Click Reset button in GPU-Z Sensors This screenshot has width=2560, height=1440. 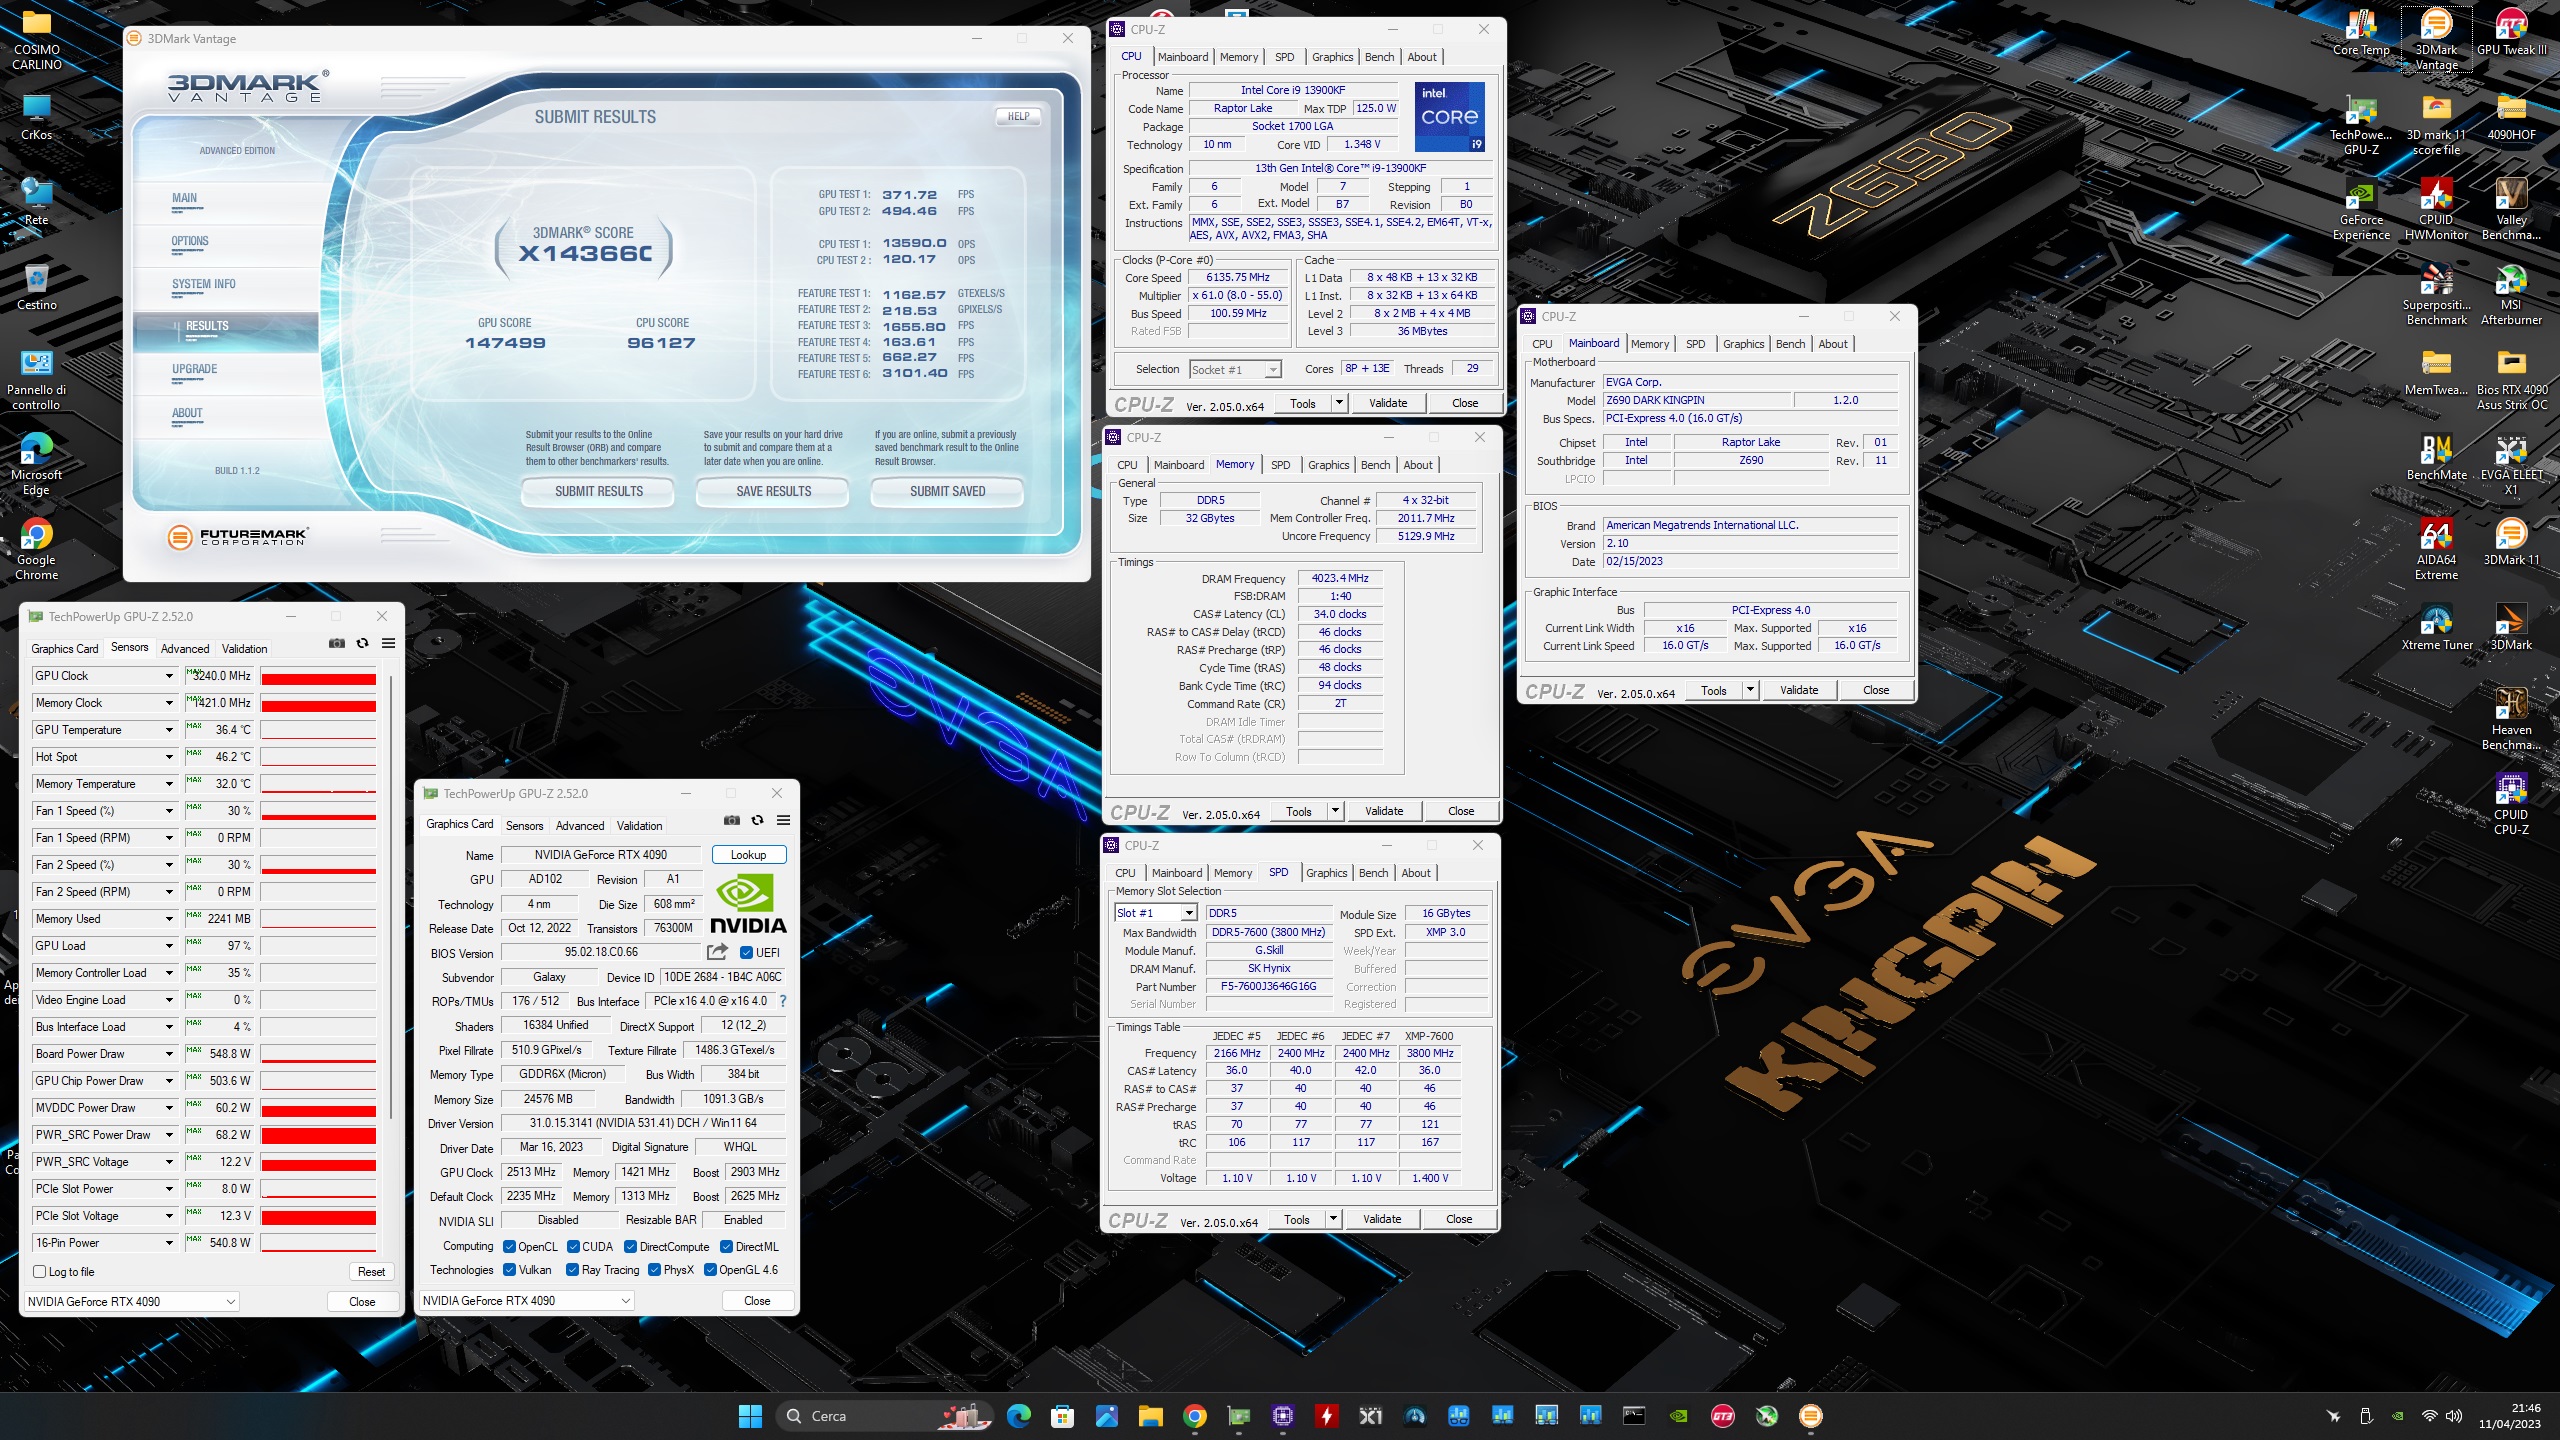[372, 1272]
